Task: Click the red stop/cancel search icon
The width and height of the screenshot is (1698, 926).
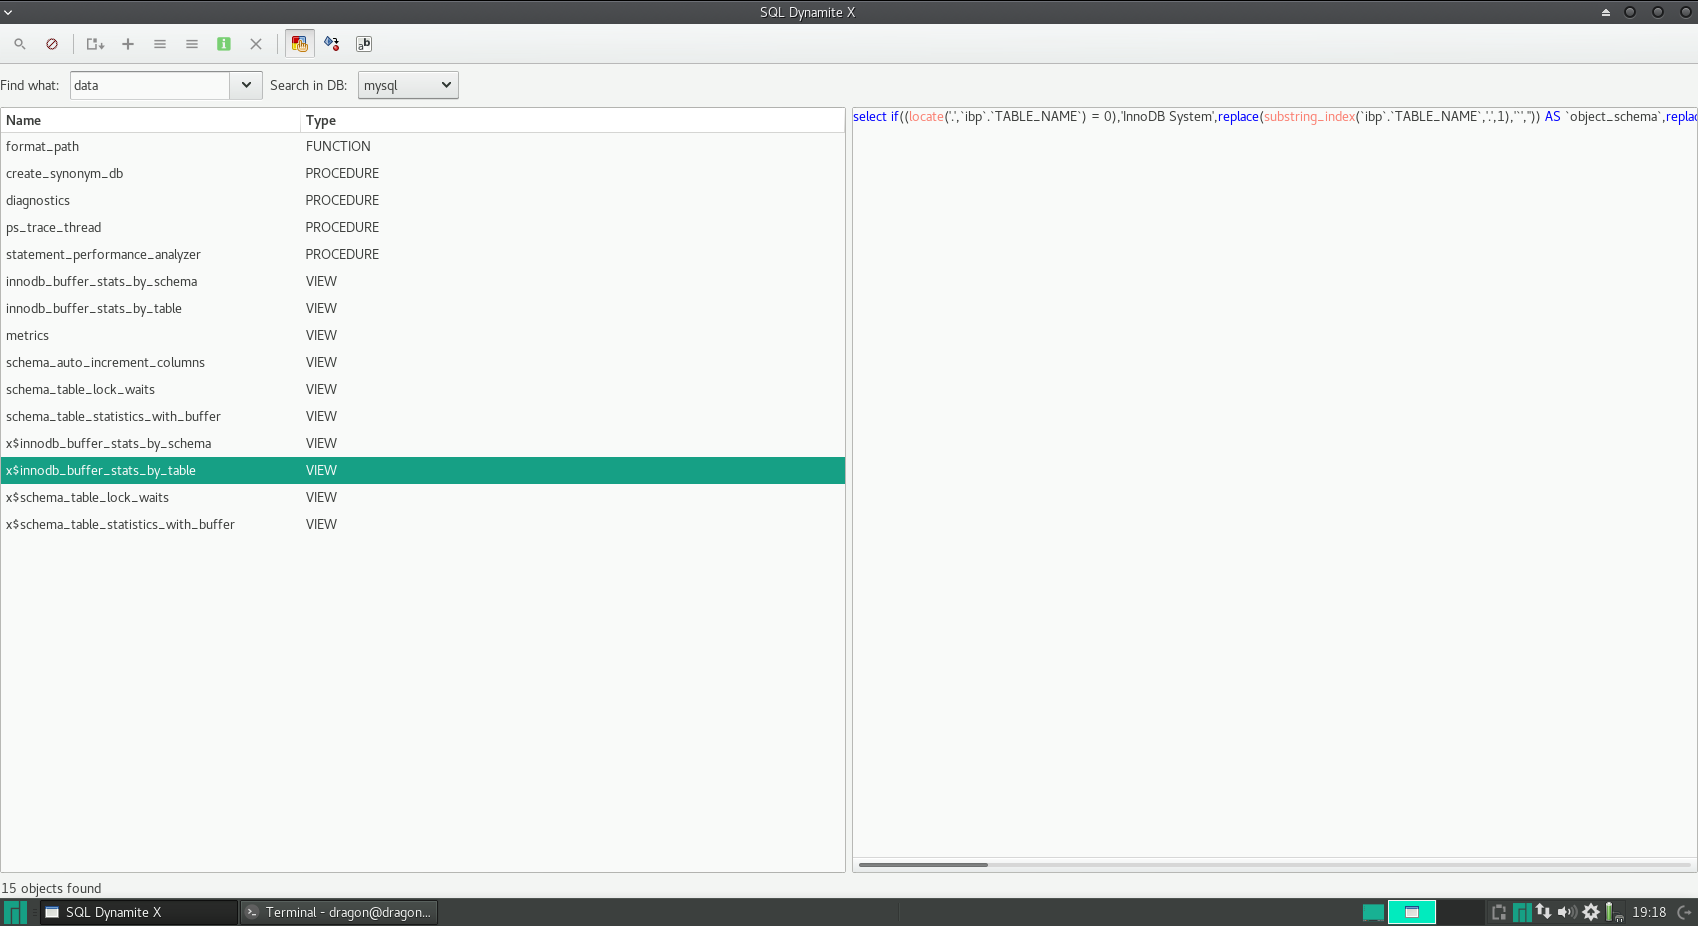Action: point(52,44)
